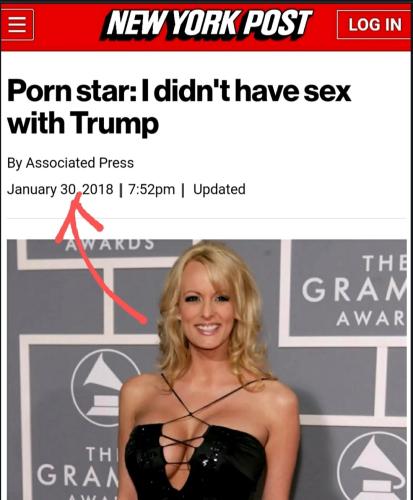Click the New York Post logo

tap(207, 24)
